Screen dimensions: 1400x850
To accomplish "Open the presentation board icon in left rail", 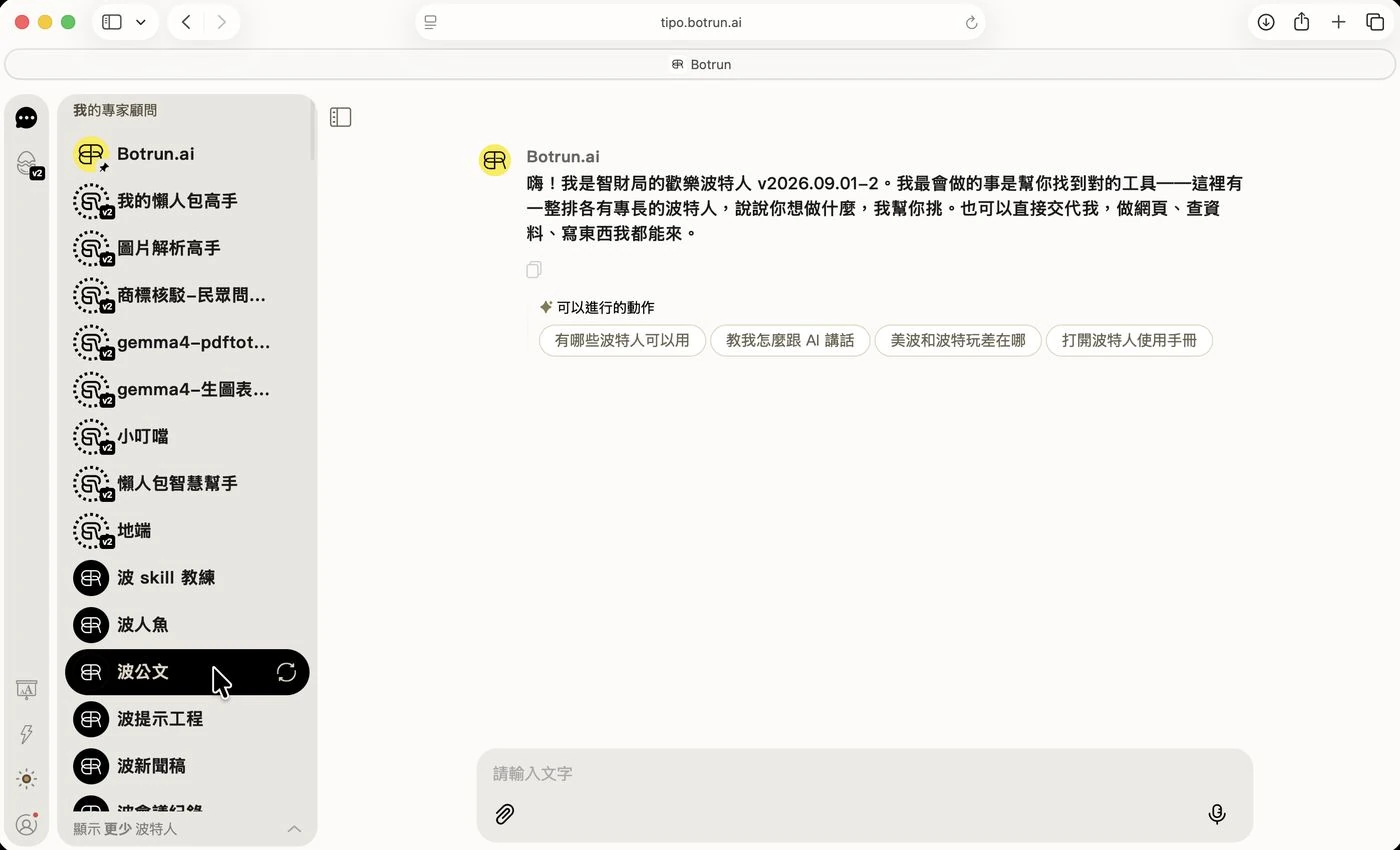I will click(27, 689).
